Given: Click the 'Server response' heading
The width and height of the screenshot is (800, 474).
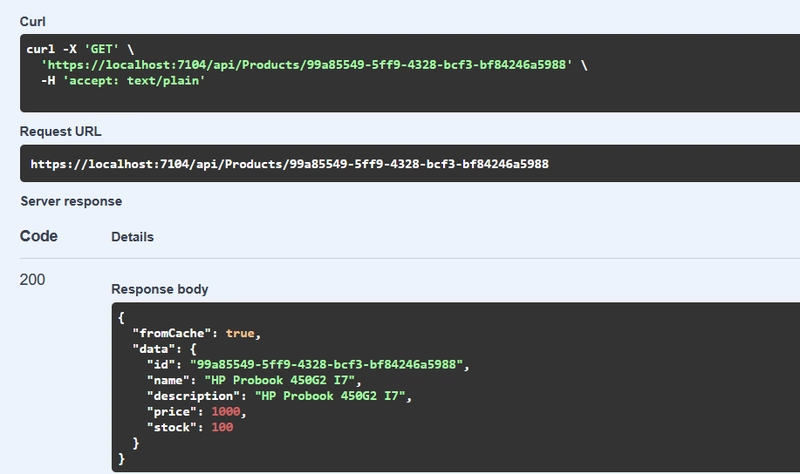Looking at the screenshot, I should point(71,201).
